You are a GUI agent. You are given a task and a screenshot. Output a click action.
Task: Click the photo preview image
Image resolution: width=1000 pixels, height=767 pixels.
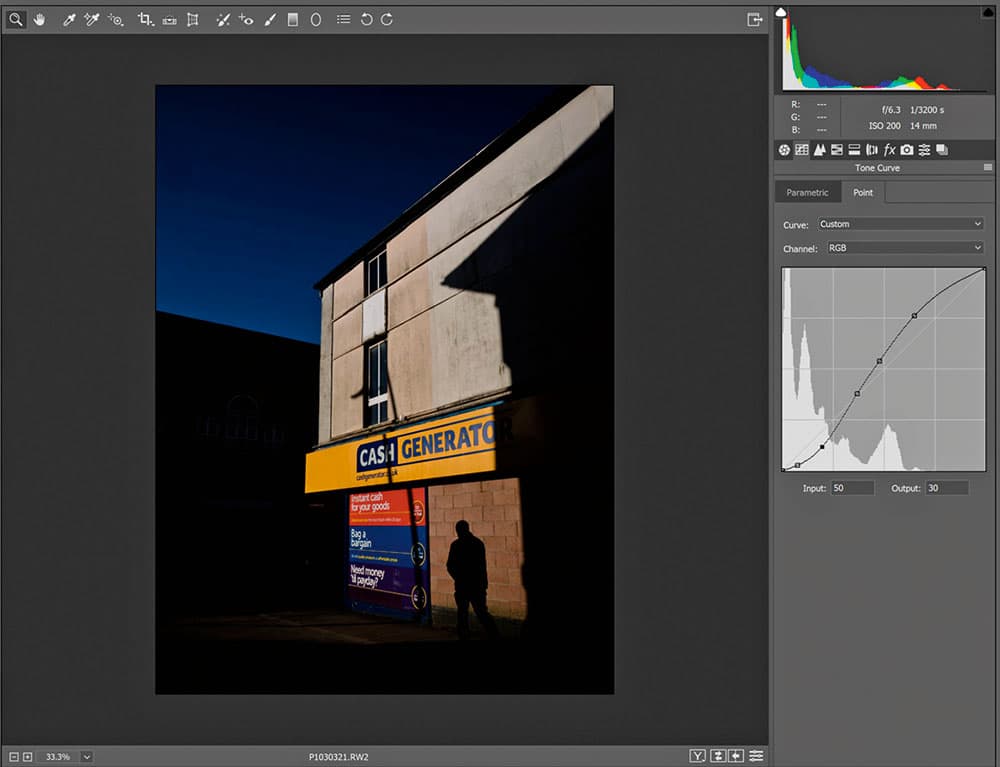pyautogui.click(x=385, y=390)
